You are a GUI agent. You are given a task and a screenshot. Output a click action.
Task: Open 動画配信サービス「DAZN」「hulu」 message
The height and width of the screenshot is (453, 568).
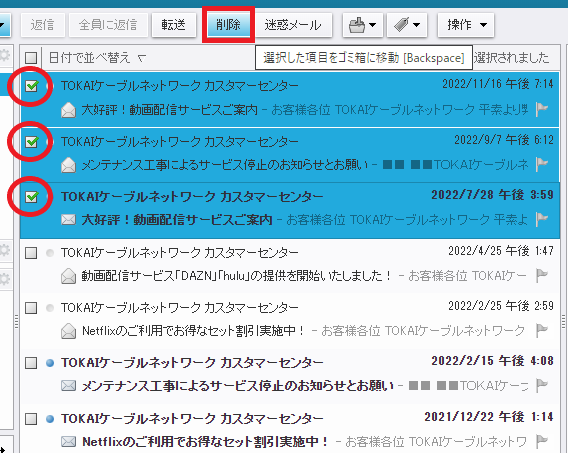coord(237,276)
